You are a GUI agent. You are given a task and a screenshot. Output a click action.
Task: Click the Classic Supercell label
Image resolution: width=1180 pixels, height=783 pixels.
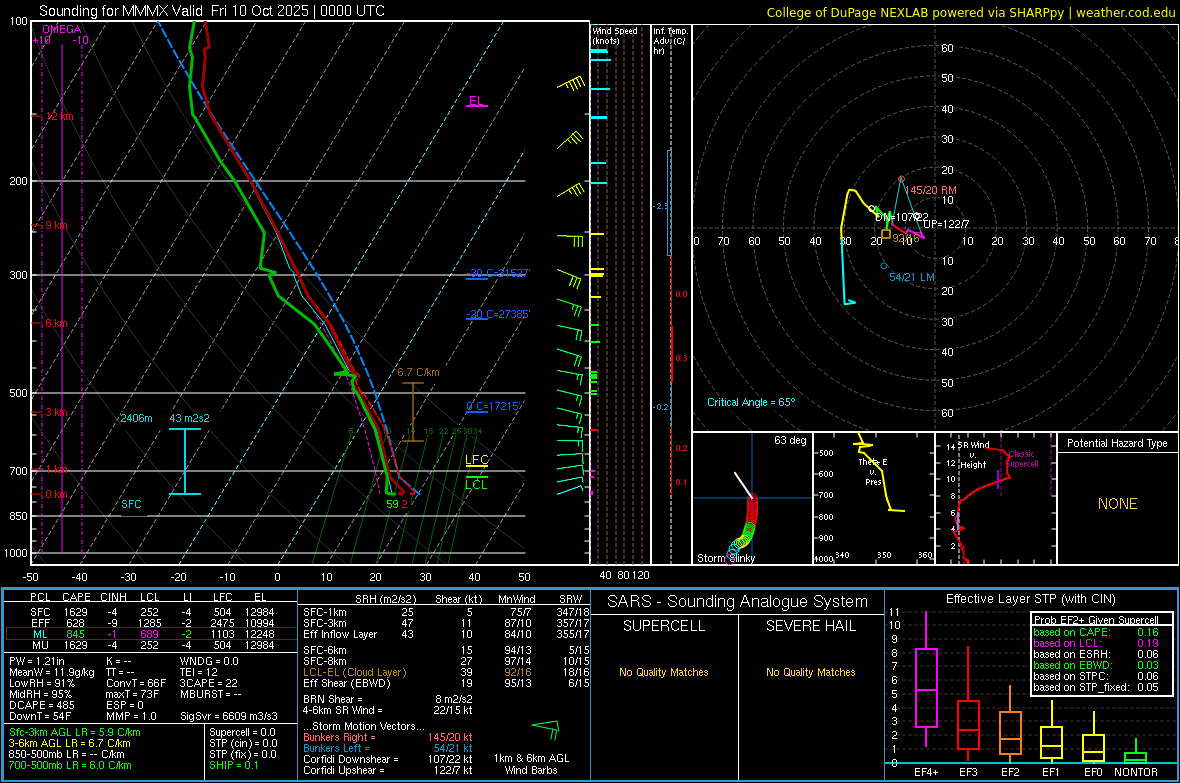click(x=1021, y=459)
